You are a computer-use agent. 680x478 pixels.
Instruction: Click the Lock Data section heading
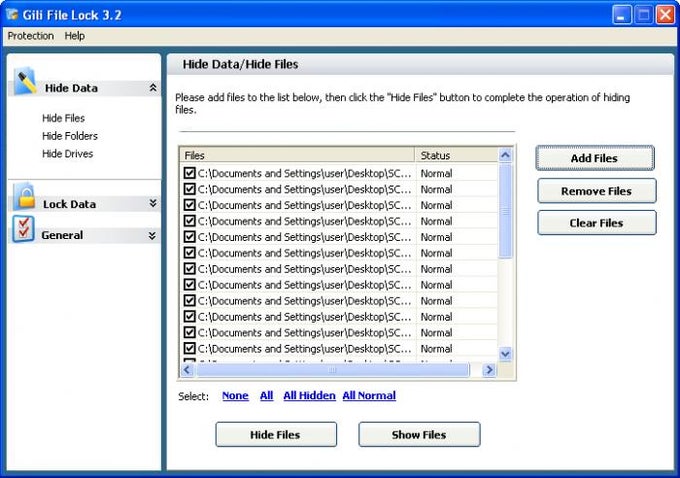pyautogui.click(x=69, y=204)
